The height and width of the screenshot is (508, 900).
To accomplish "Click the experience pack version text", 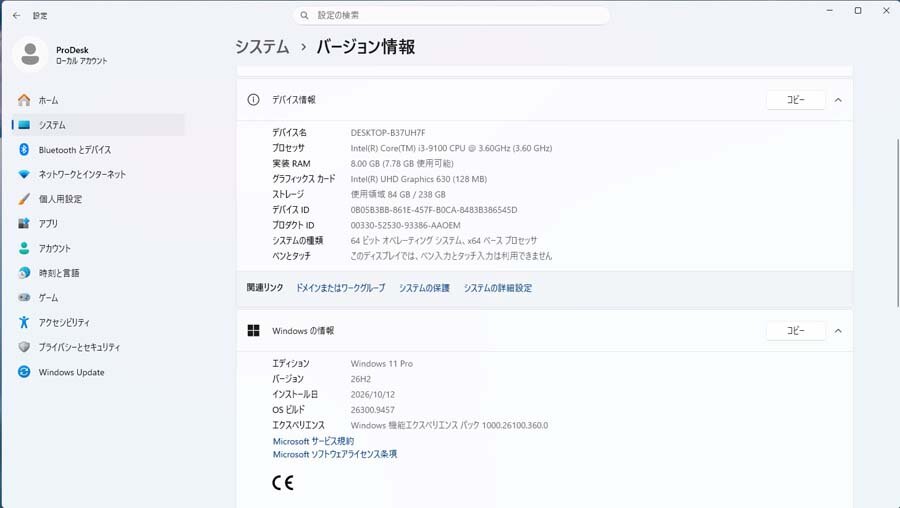I will pos(449,426).
